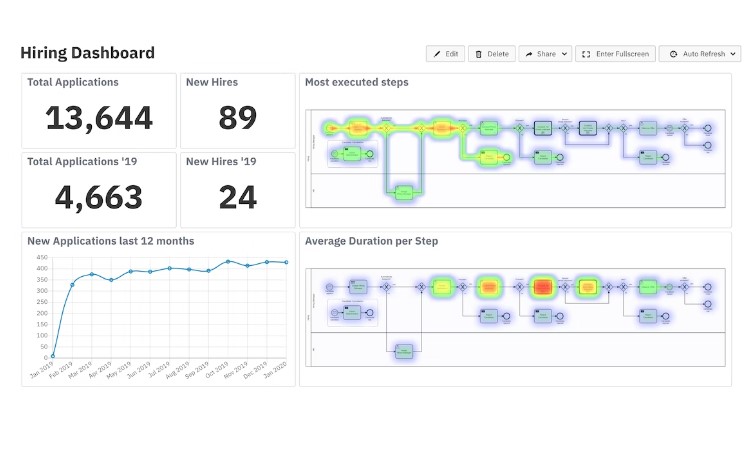753x455 pixels.
Task: Click the Jul 2019 data point
Action: point(170,268)
